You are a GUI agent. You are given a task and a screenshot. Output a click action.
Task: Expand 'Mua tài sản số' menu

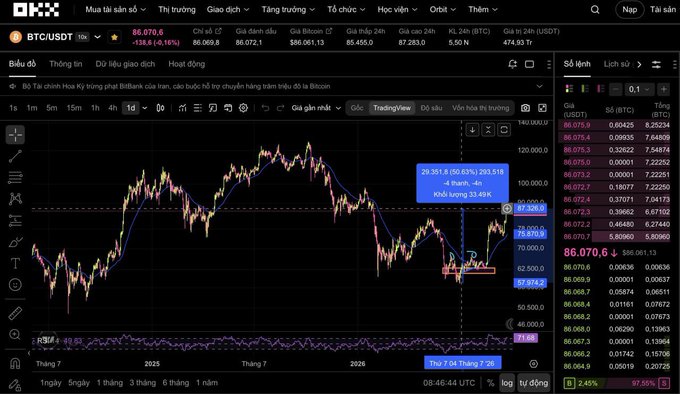point(115,10)
